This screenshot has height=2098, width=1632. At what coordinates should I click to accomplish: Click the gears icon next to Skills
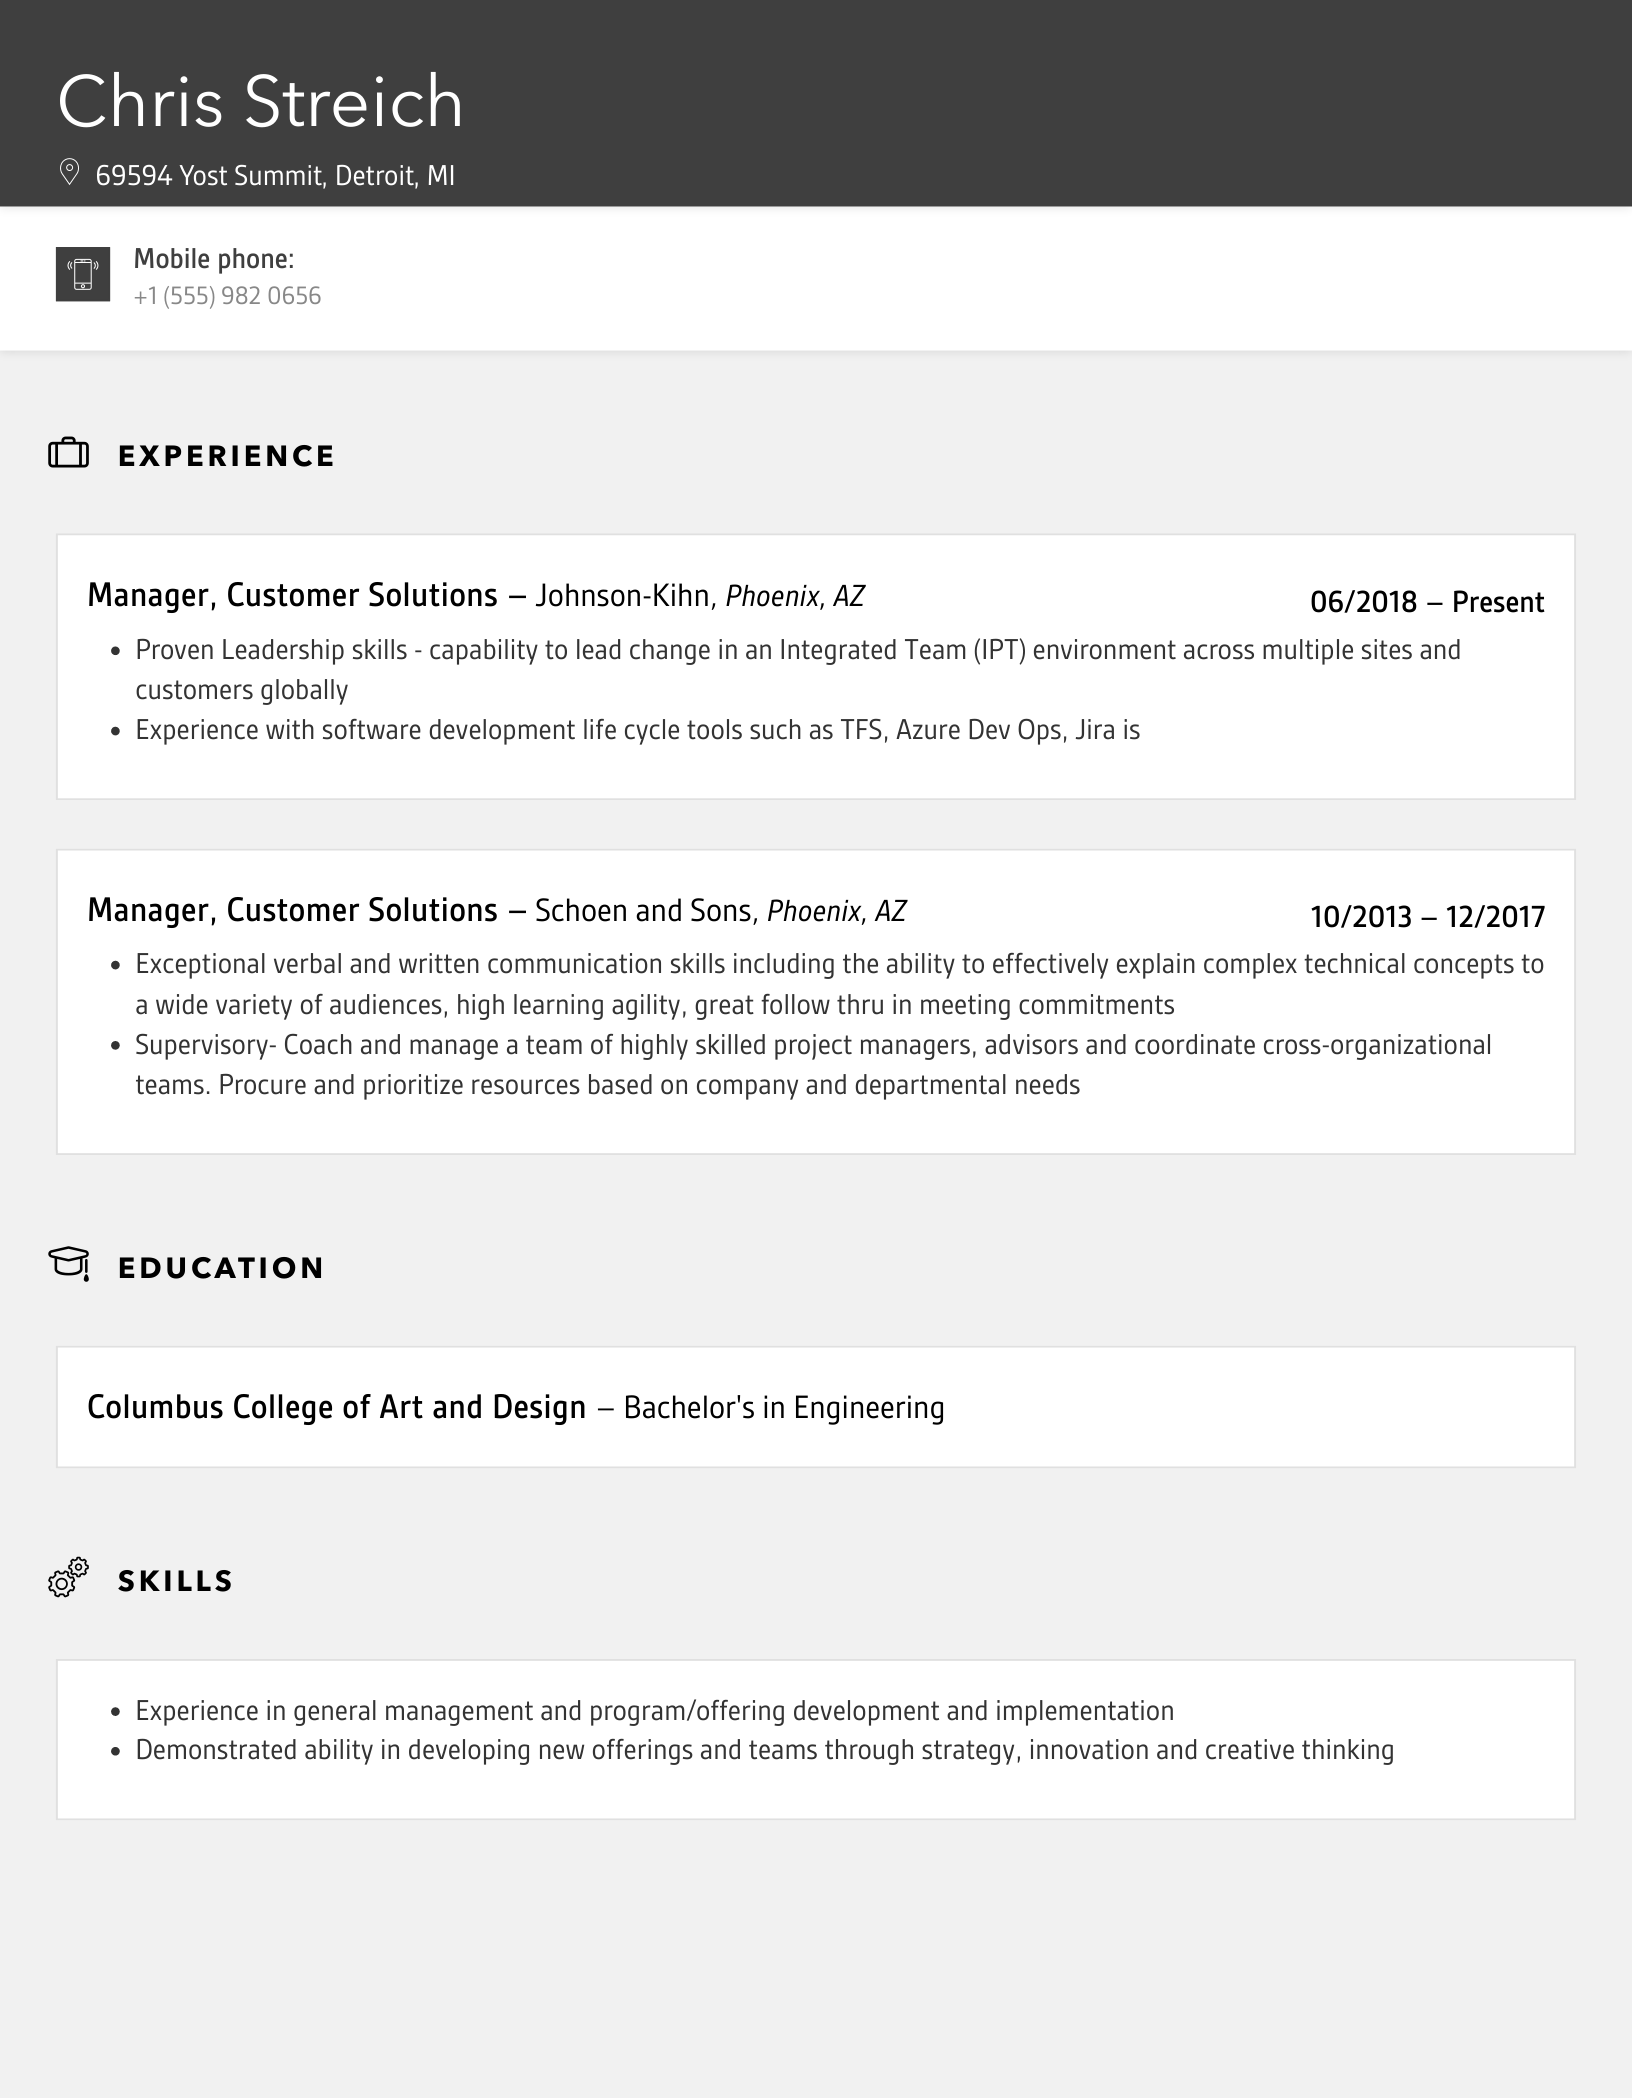click(x=69, y=1578)
